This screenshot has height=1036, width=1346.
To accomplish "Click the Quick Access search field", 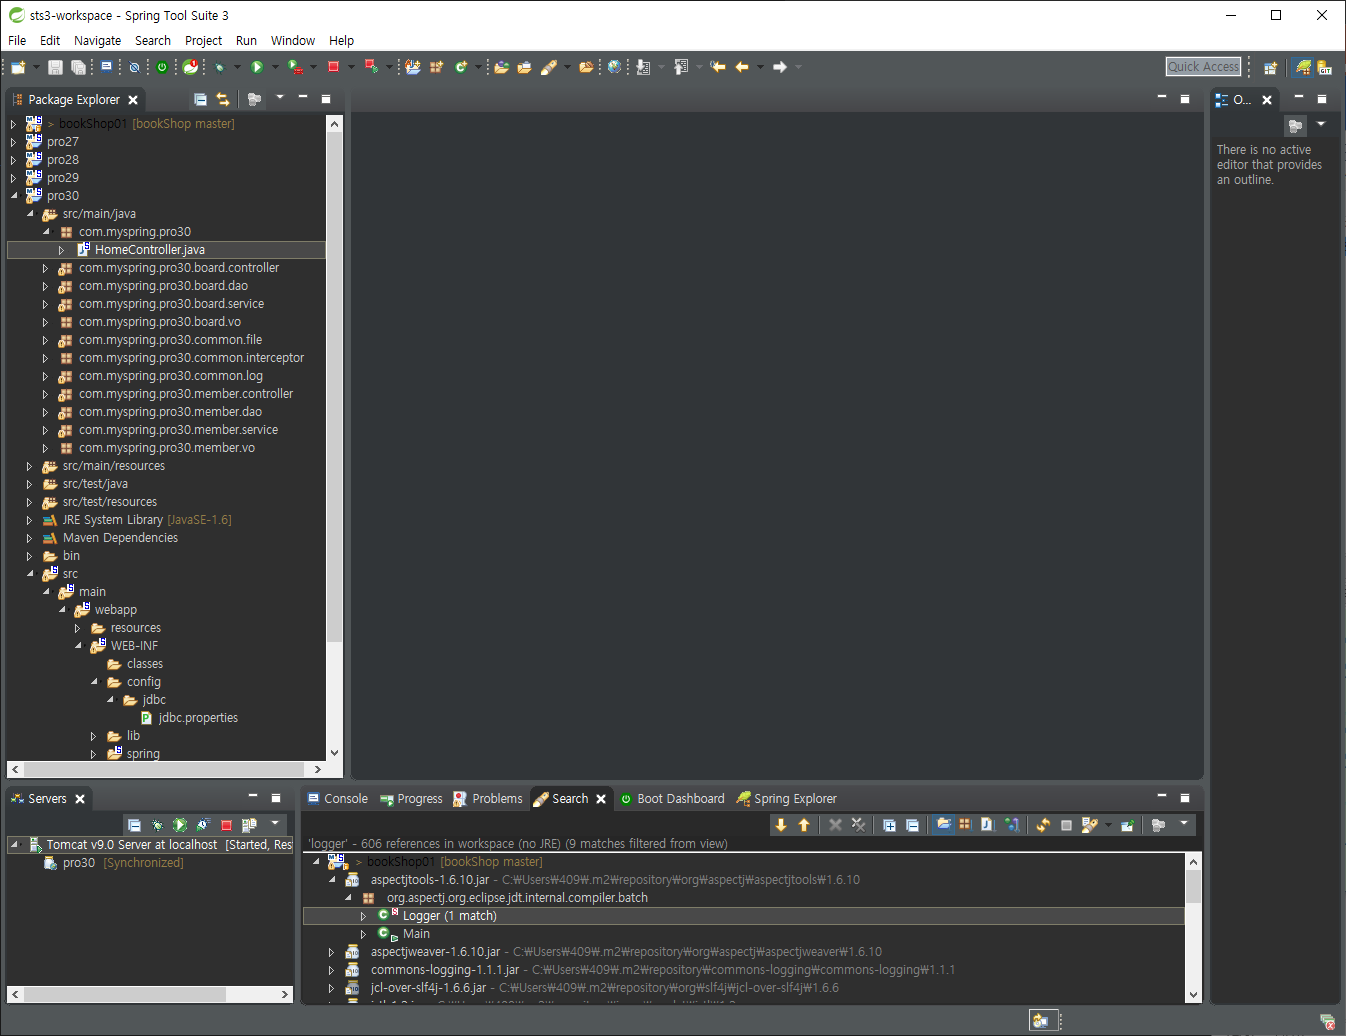I will pos(1204,67).
